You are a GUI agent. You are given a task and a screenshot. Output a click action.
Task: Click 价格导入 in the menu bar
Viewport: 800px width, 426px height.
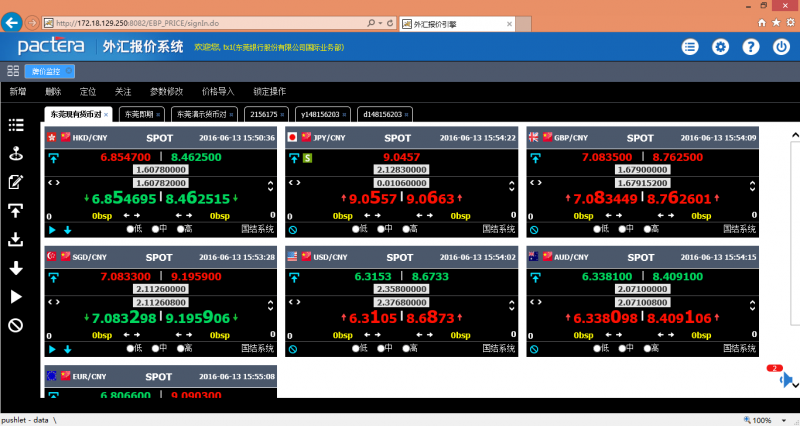coord(217,91)
